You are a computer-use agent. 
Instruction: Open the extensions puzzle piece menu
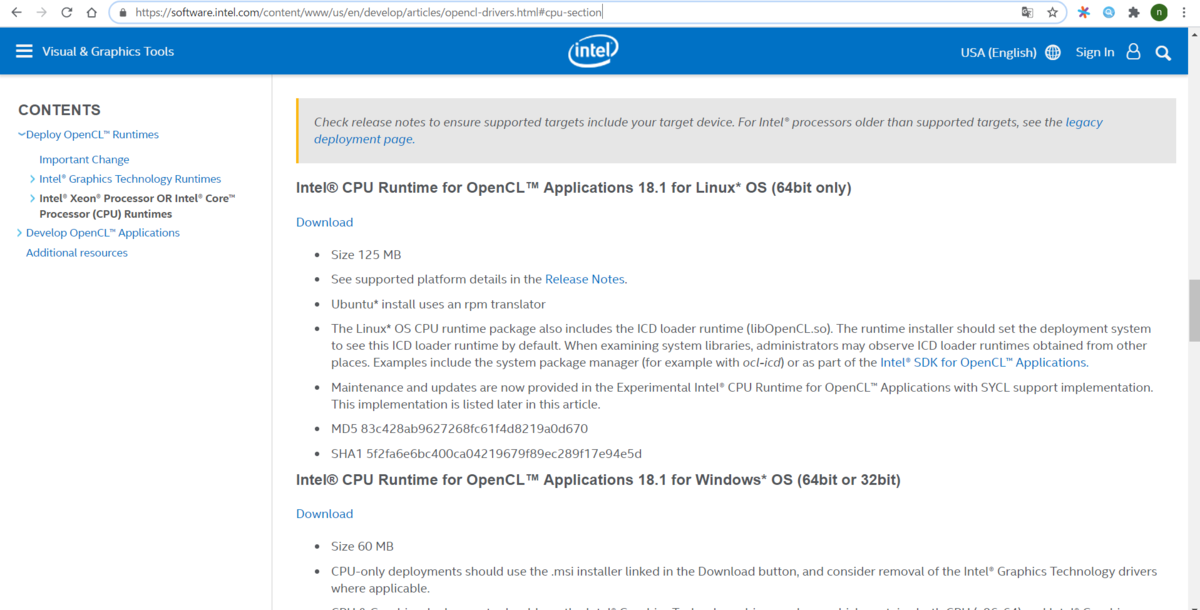(1134, 13)
